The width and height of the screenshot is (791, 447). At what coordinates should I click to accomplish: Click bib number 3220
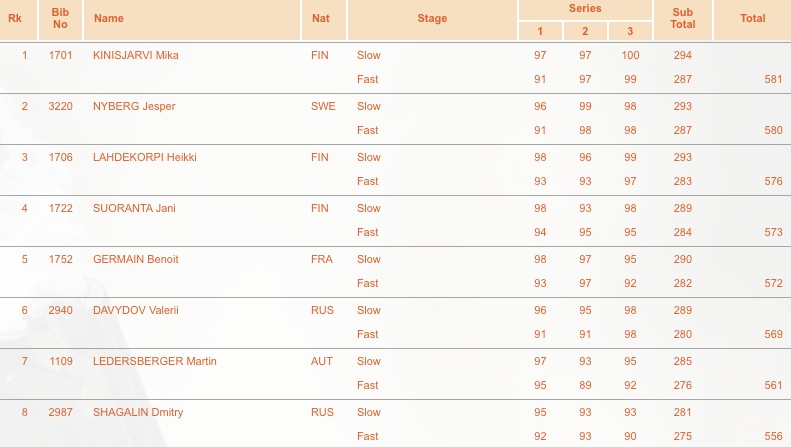tap(61, 106)
